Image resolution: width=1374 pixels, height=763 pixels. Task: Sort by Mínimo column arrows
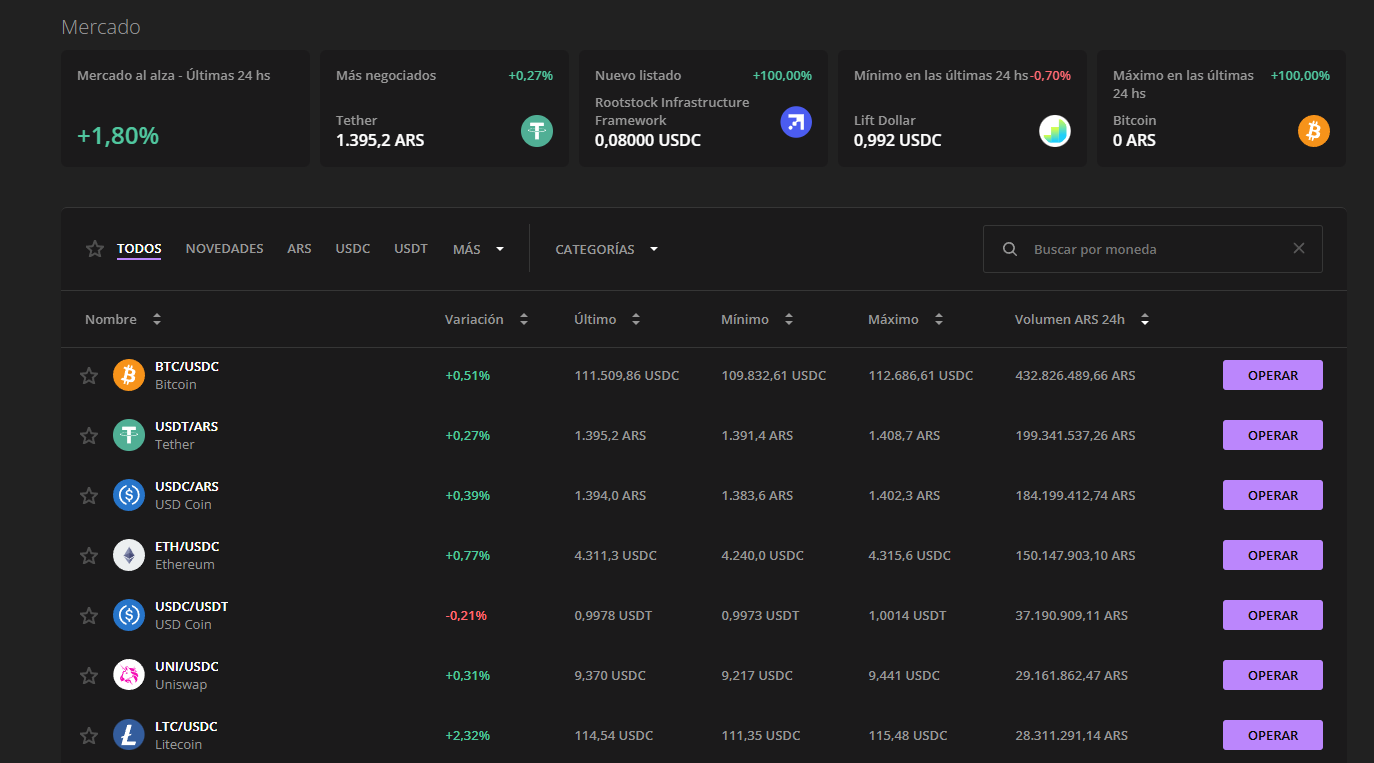tap(789, 319)
